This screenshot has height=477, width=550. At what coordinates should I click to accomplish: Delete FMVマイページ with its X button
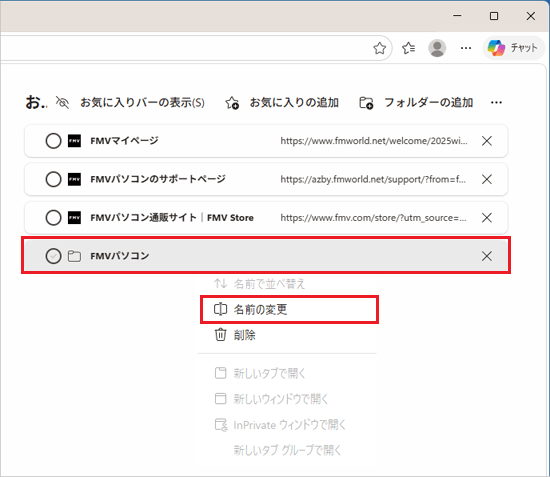click(487, 141)
